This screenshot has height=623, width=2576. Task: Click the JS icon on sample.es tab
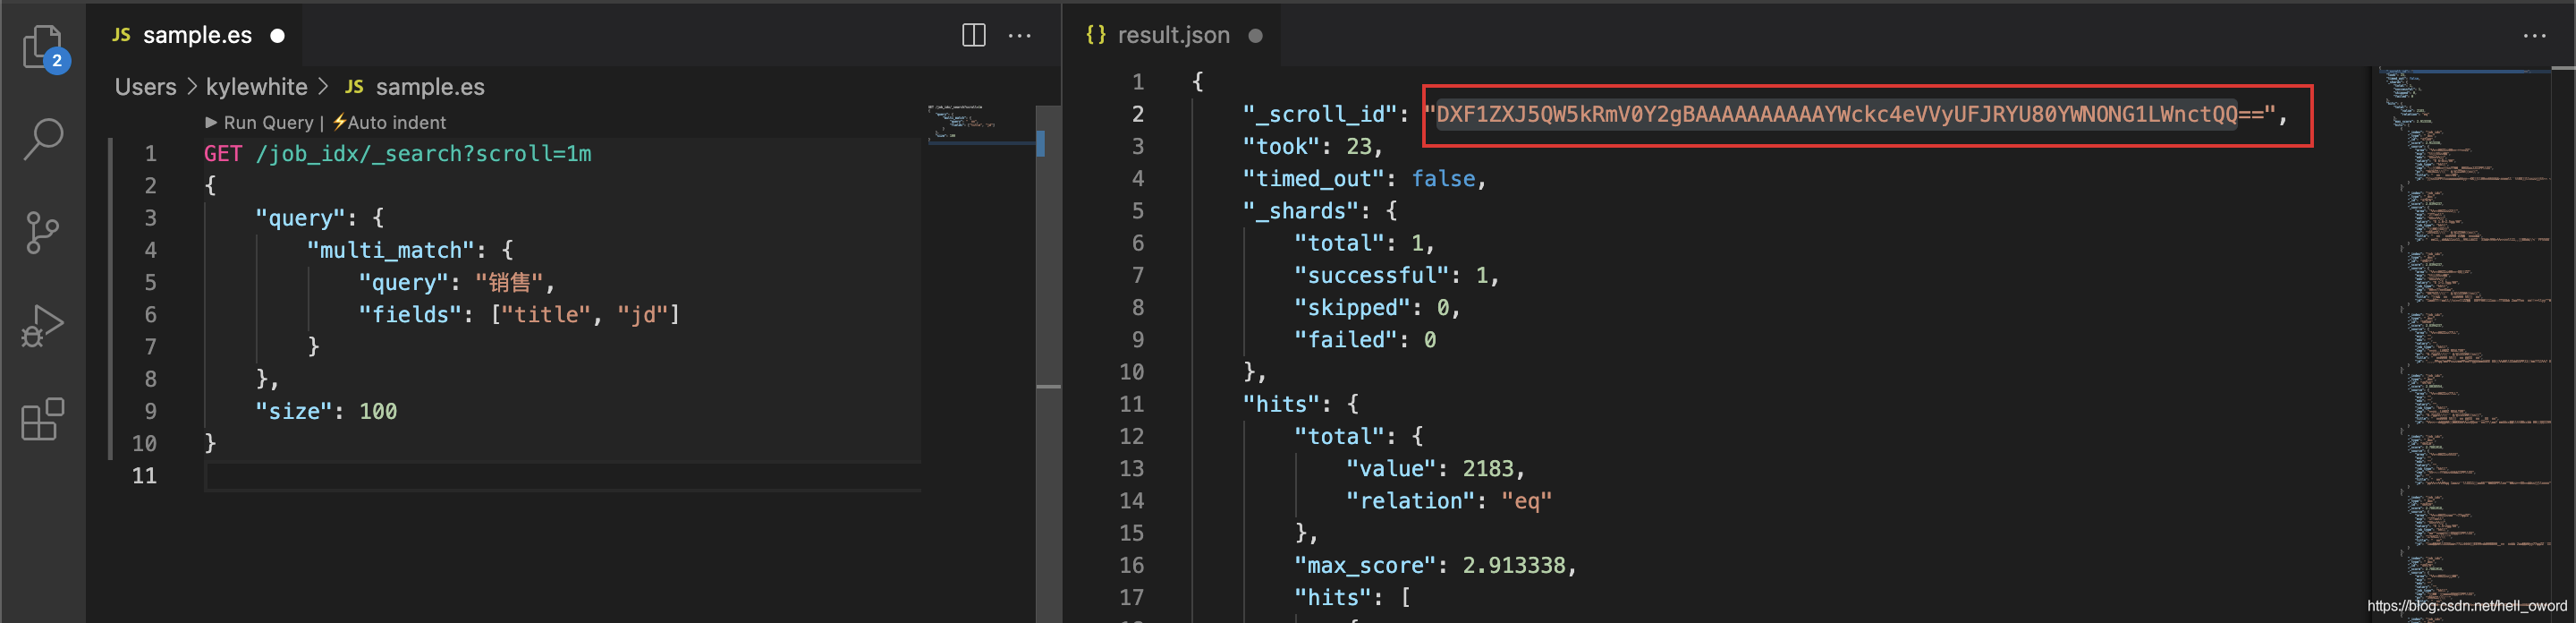pyautogui.click(x=121, y=35)
